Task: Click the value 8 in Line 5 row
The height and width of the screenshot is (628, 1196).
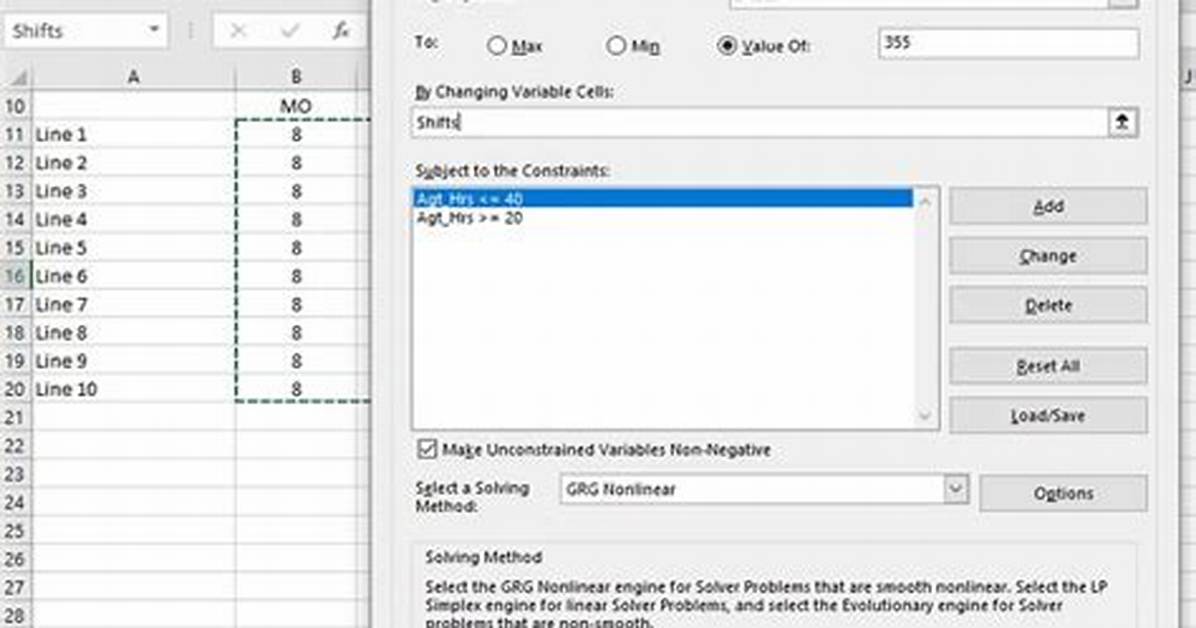Action: tap(296, 247)
